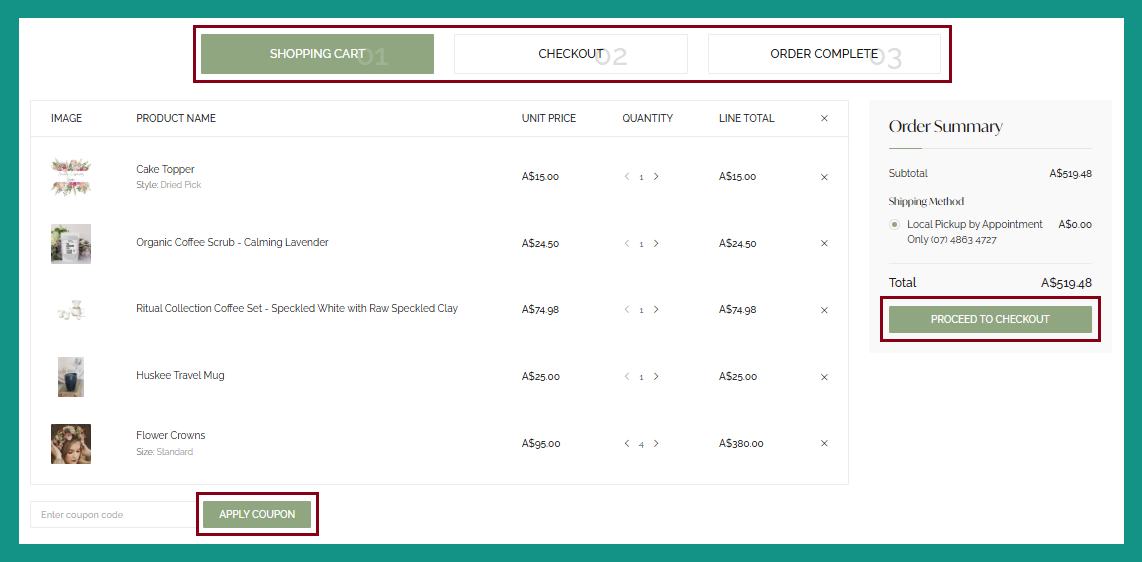Open Organic Coffee Scrub thumbnail image
The image size is (1142, 562).
71,244
